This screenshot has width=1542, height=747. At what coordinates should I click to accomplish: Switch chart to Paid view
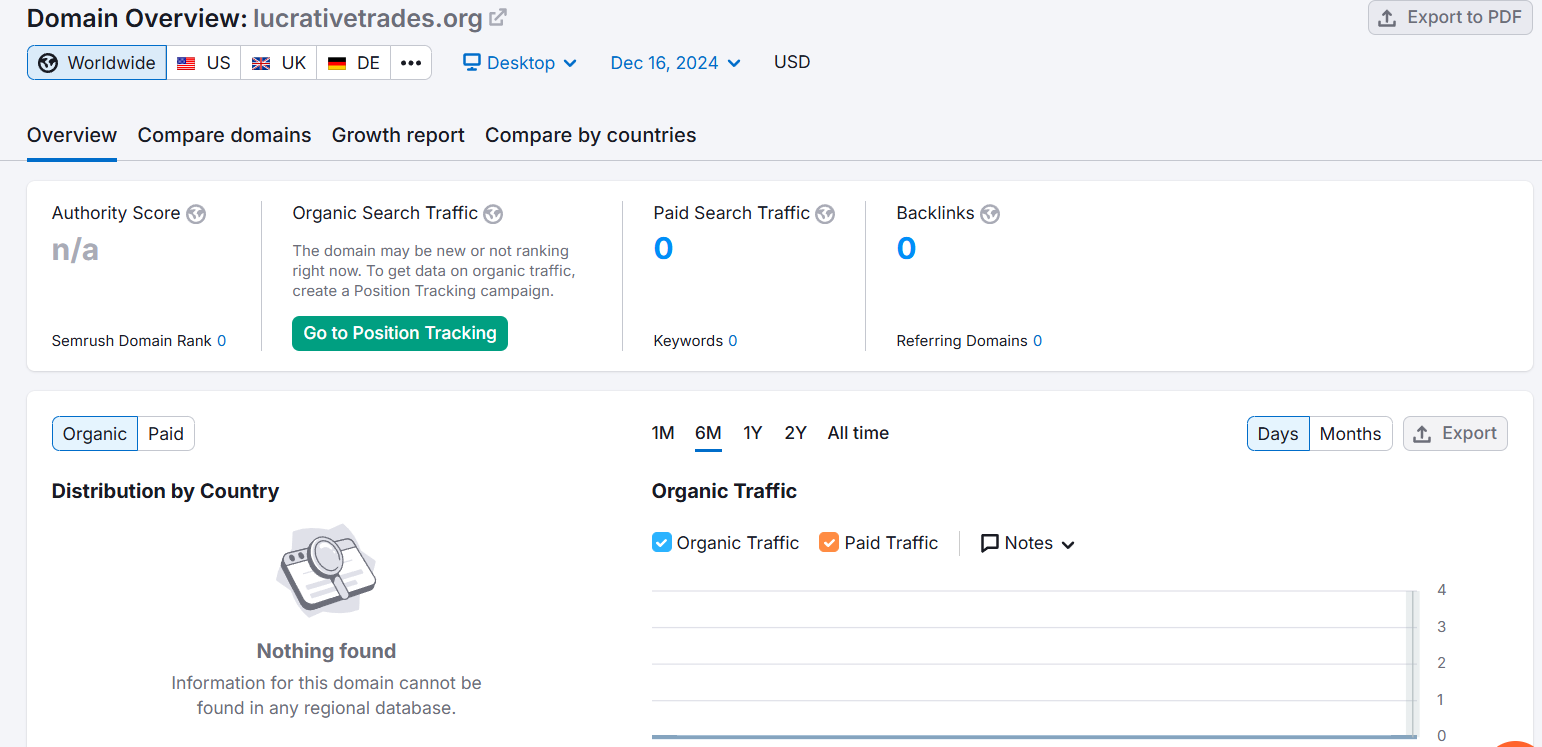coord(166,434)
